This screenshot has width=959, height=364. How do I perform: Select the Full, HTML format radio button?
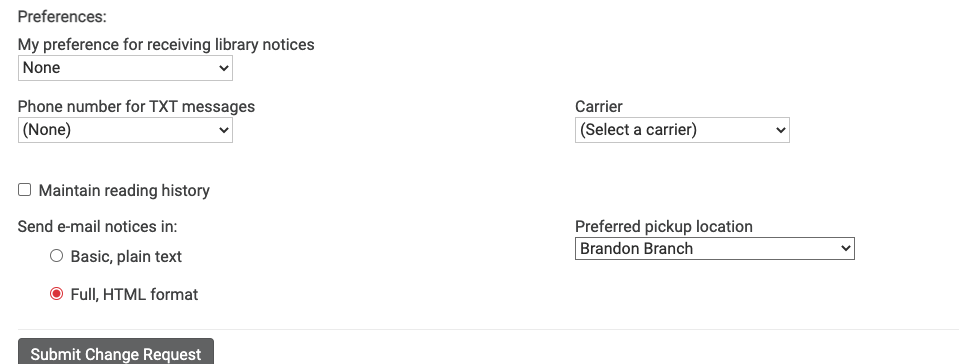(56, 294)
